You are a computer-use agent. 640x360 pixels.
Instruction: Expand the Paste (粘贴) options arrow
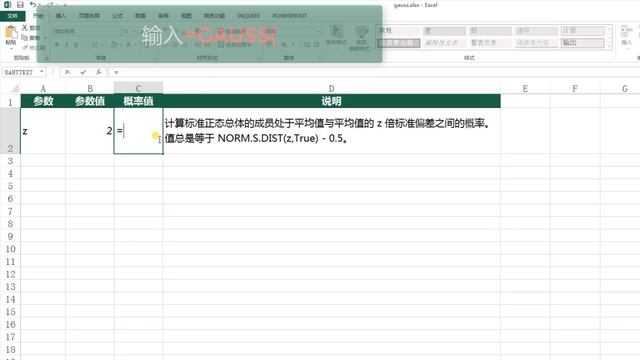click(11, 49)
